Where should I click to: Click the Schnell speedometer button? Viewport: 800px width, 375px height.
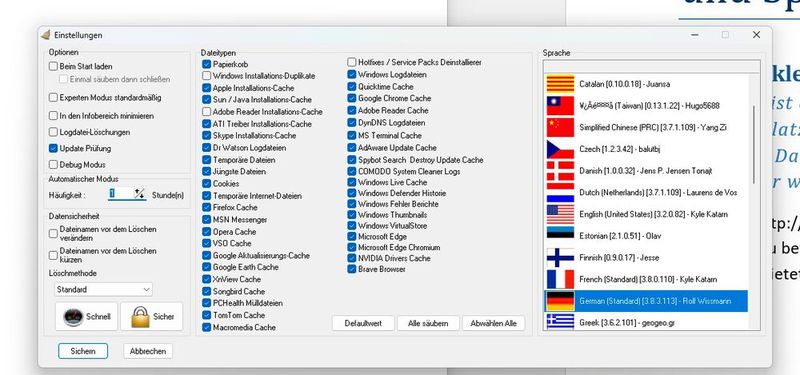point(86,316)
